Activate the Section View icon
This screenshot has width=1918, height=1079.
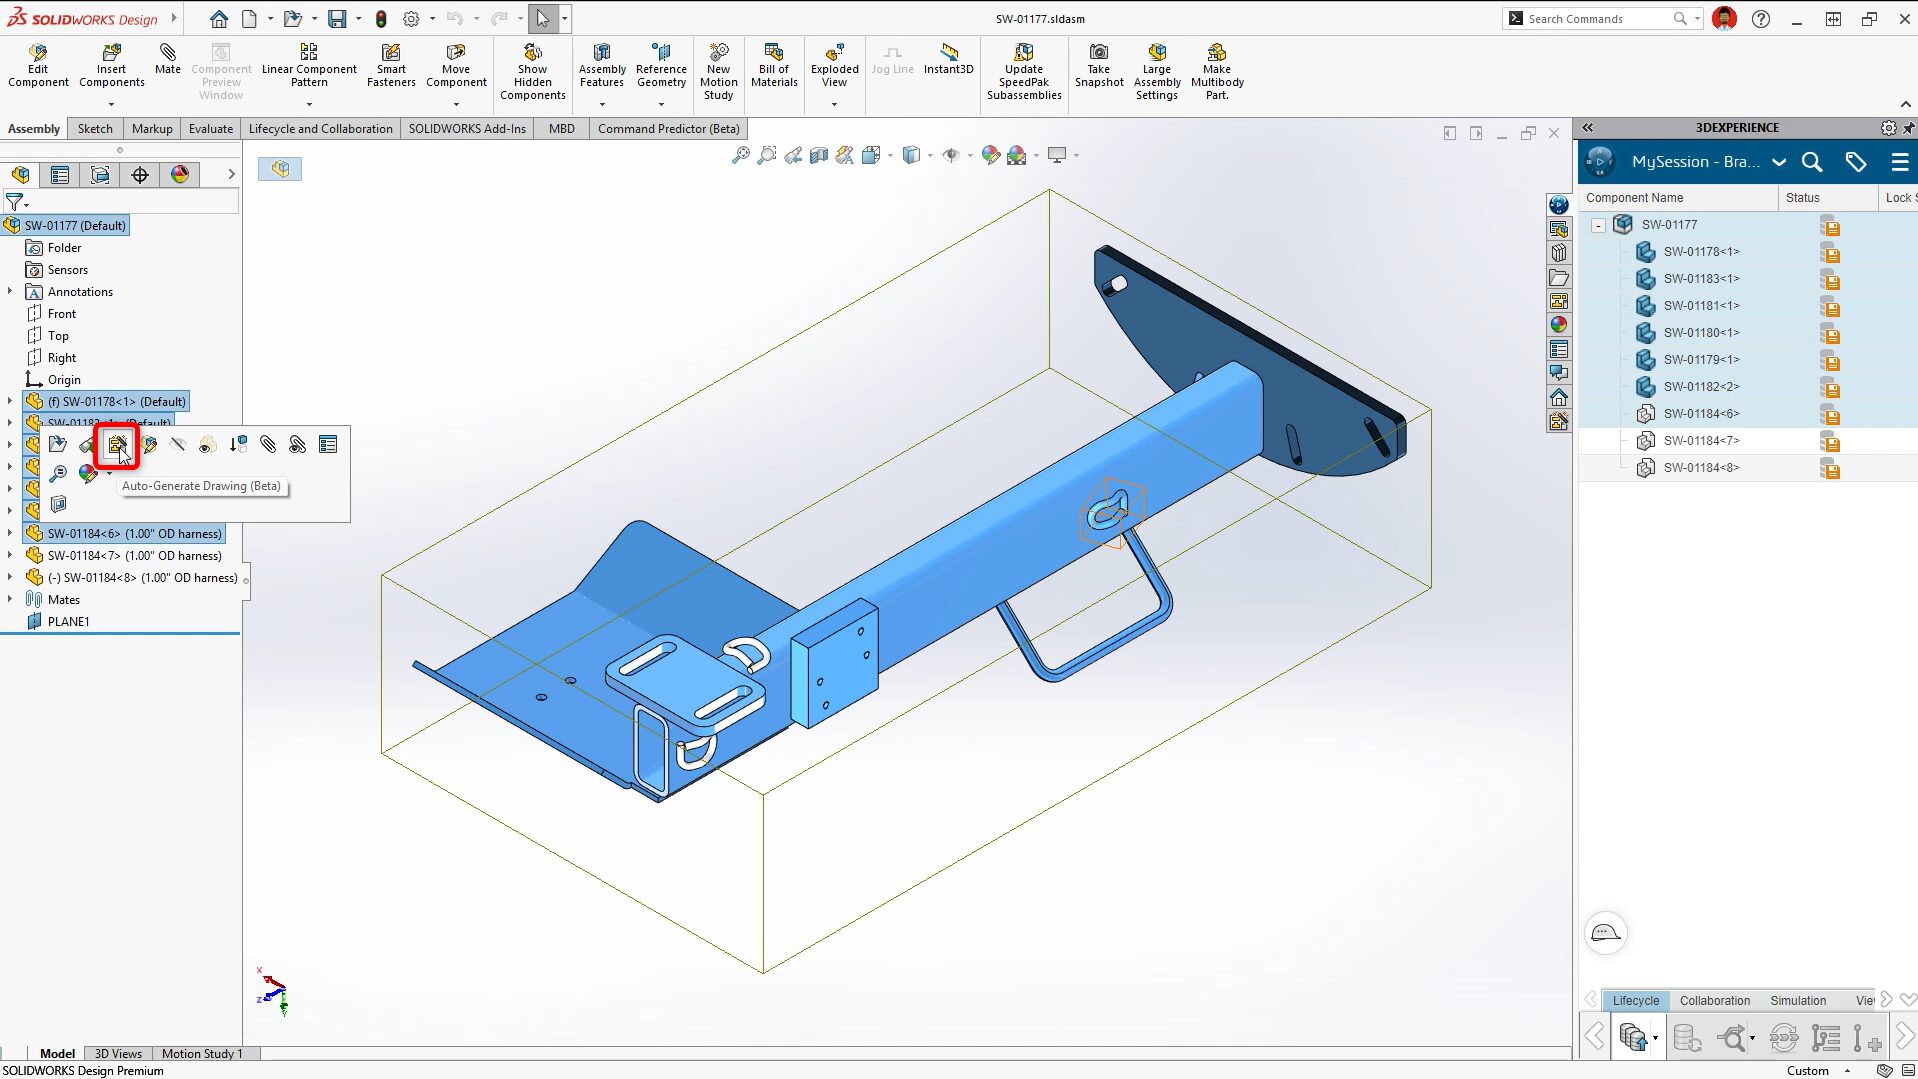[x=818, y=155]
